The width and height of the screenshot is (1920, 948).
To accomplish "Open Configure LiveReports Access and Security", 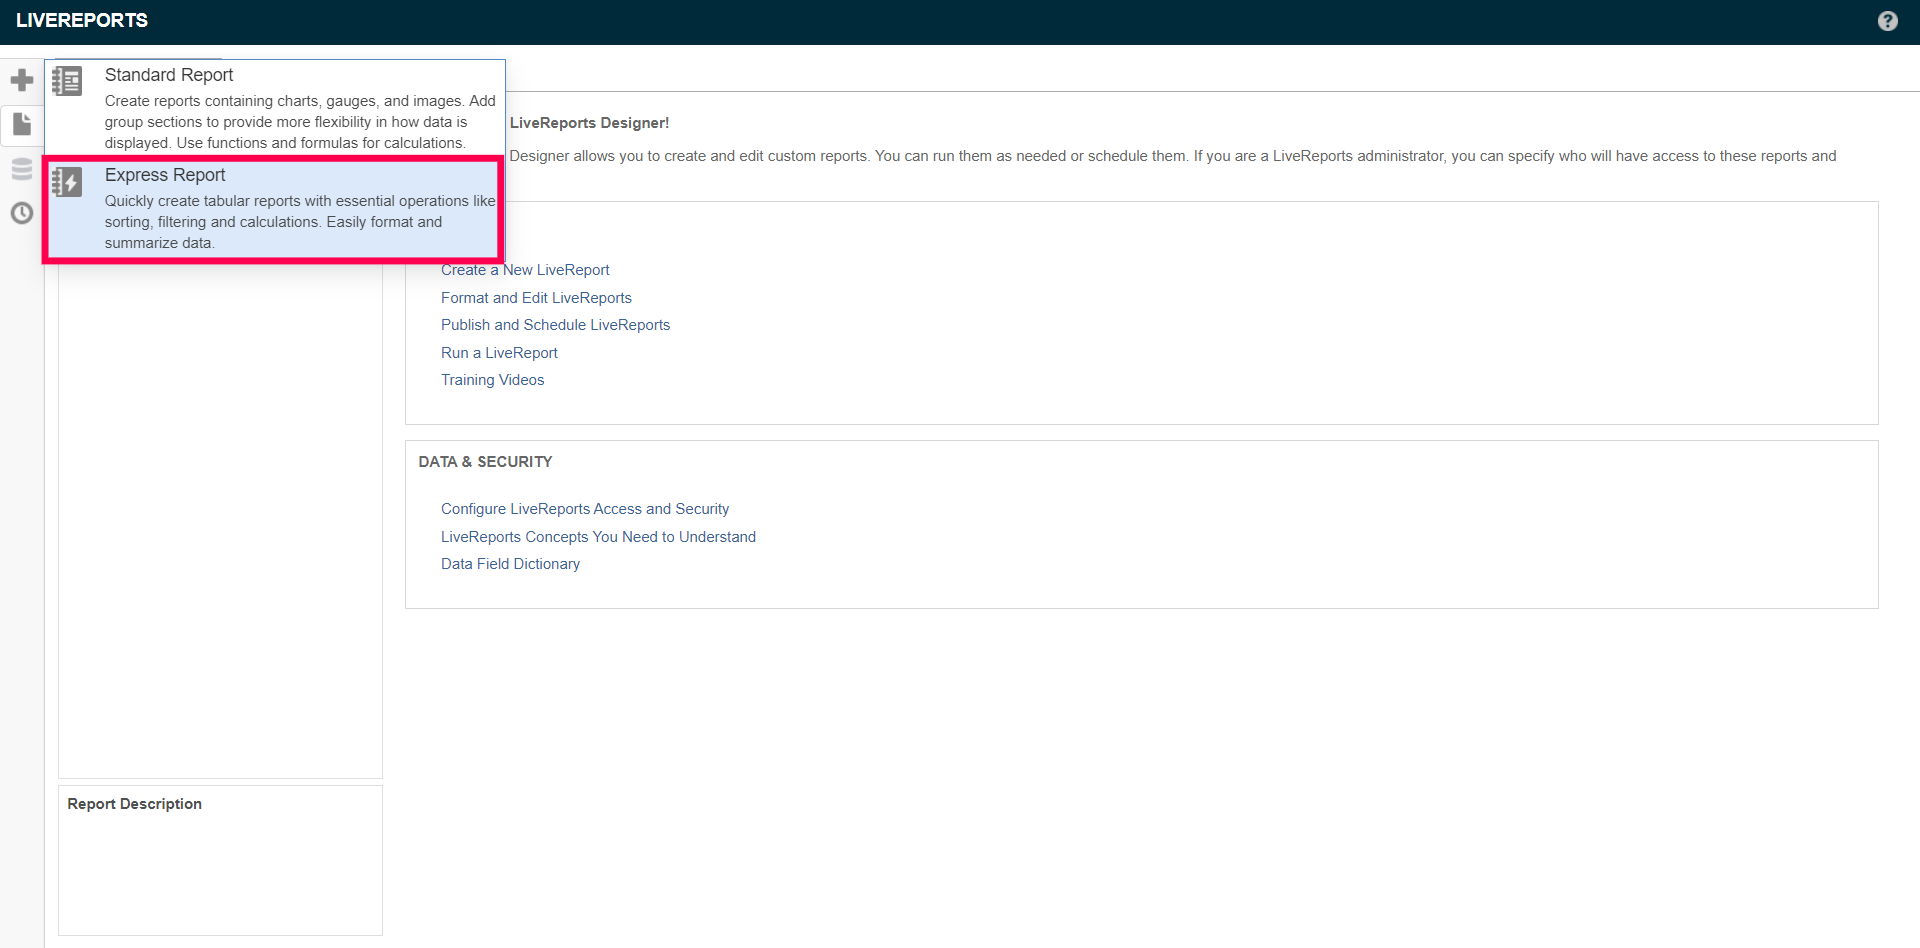I will click(x=585, y=509).
